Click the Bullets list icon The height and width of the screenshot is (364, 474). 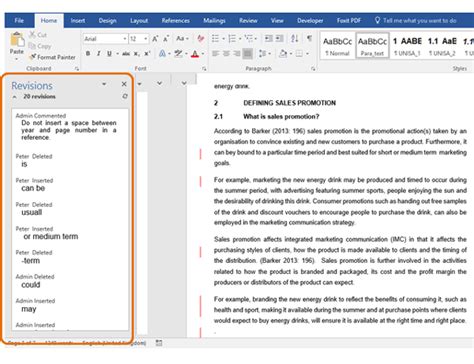[216, 39]
